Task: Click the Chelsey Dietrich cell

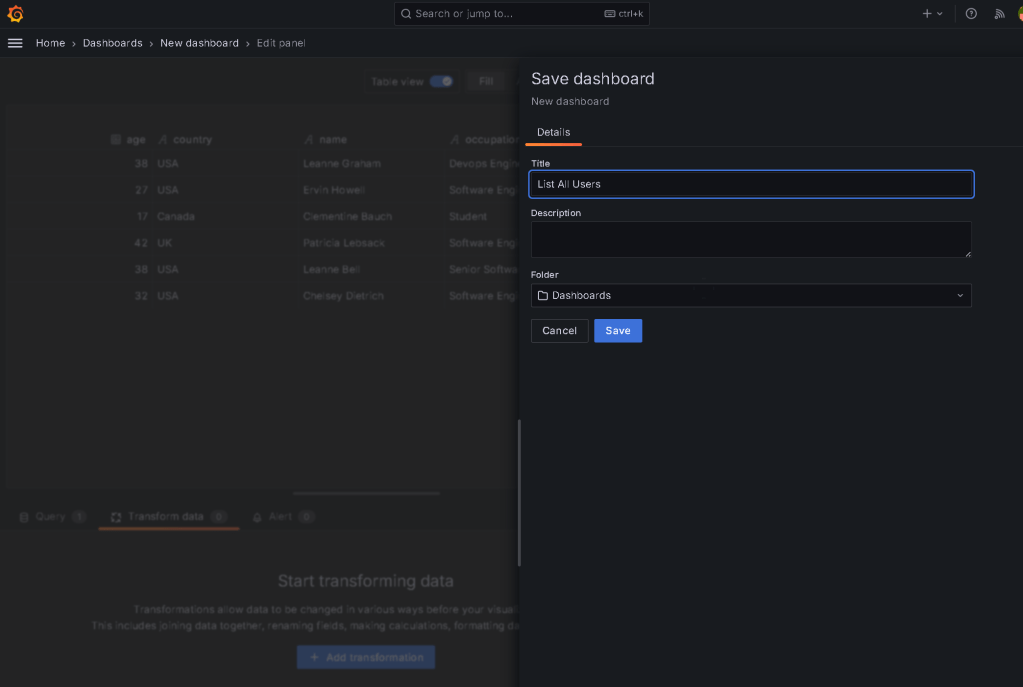Action: pyautogui.click(x=343, y=296)
